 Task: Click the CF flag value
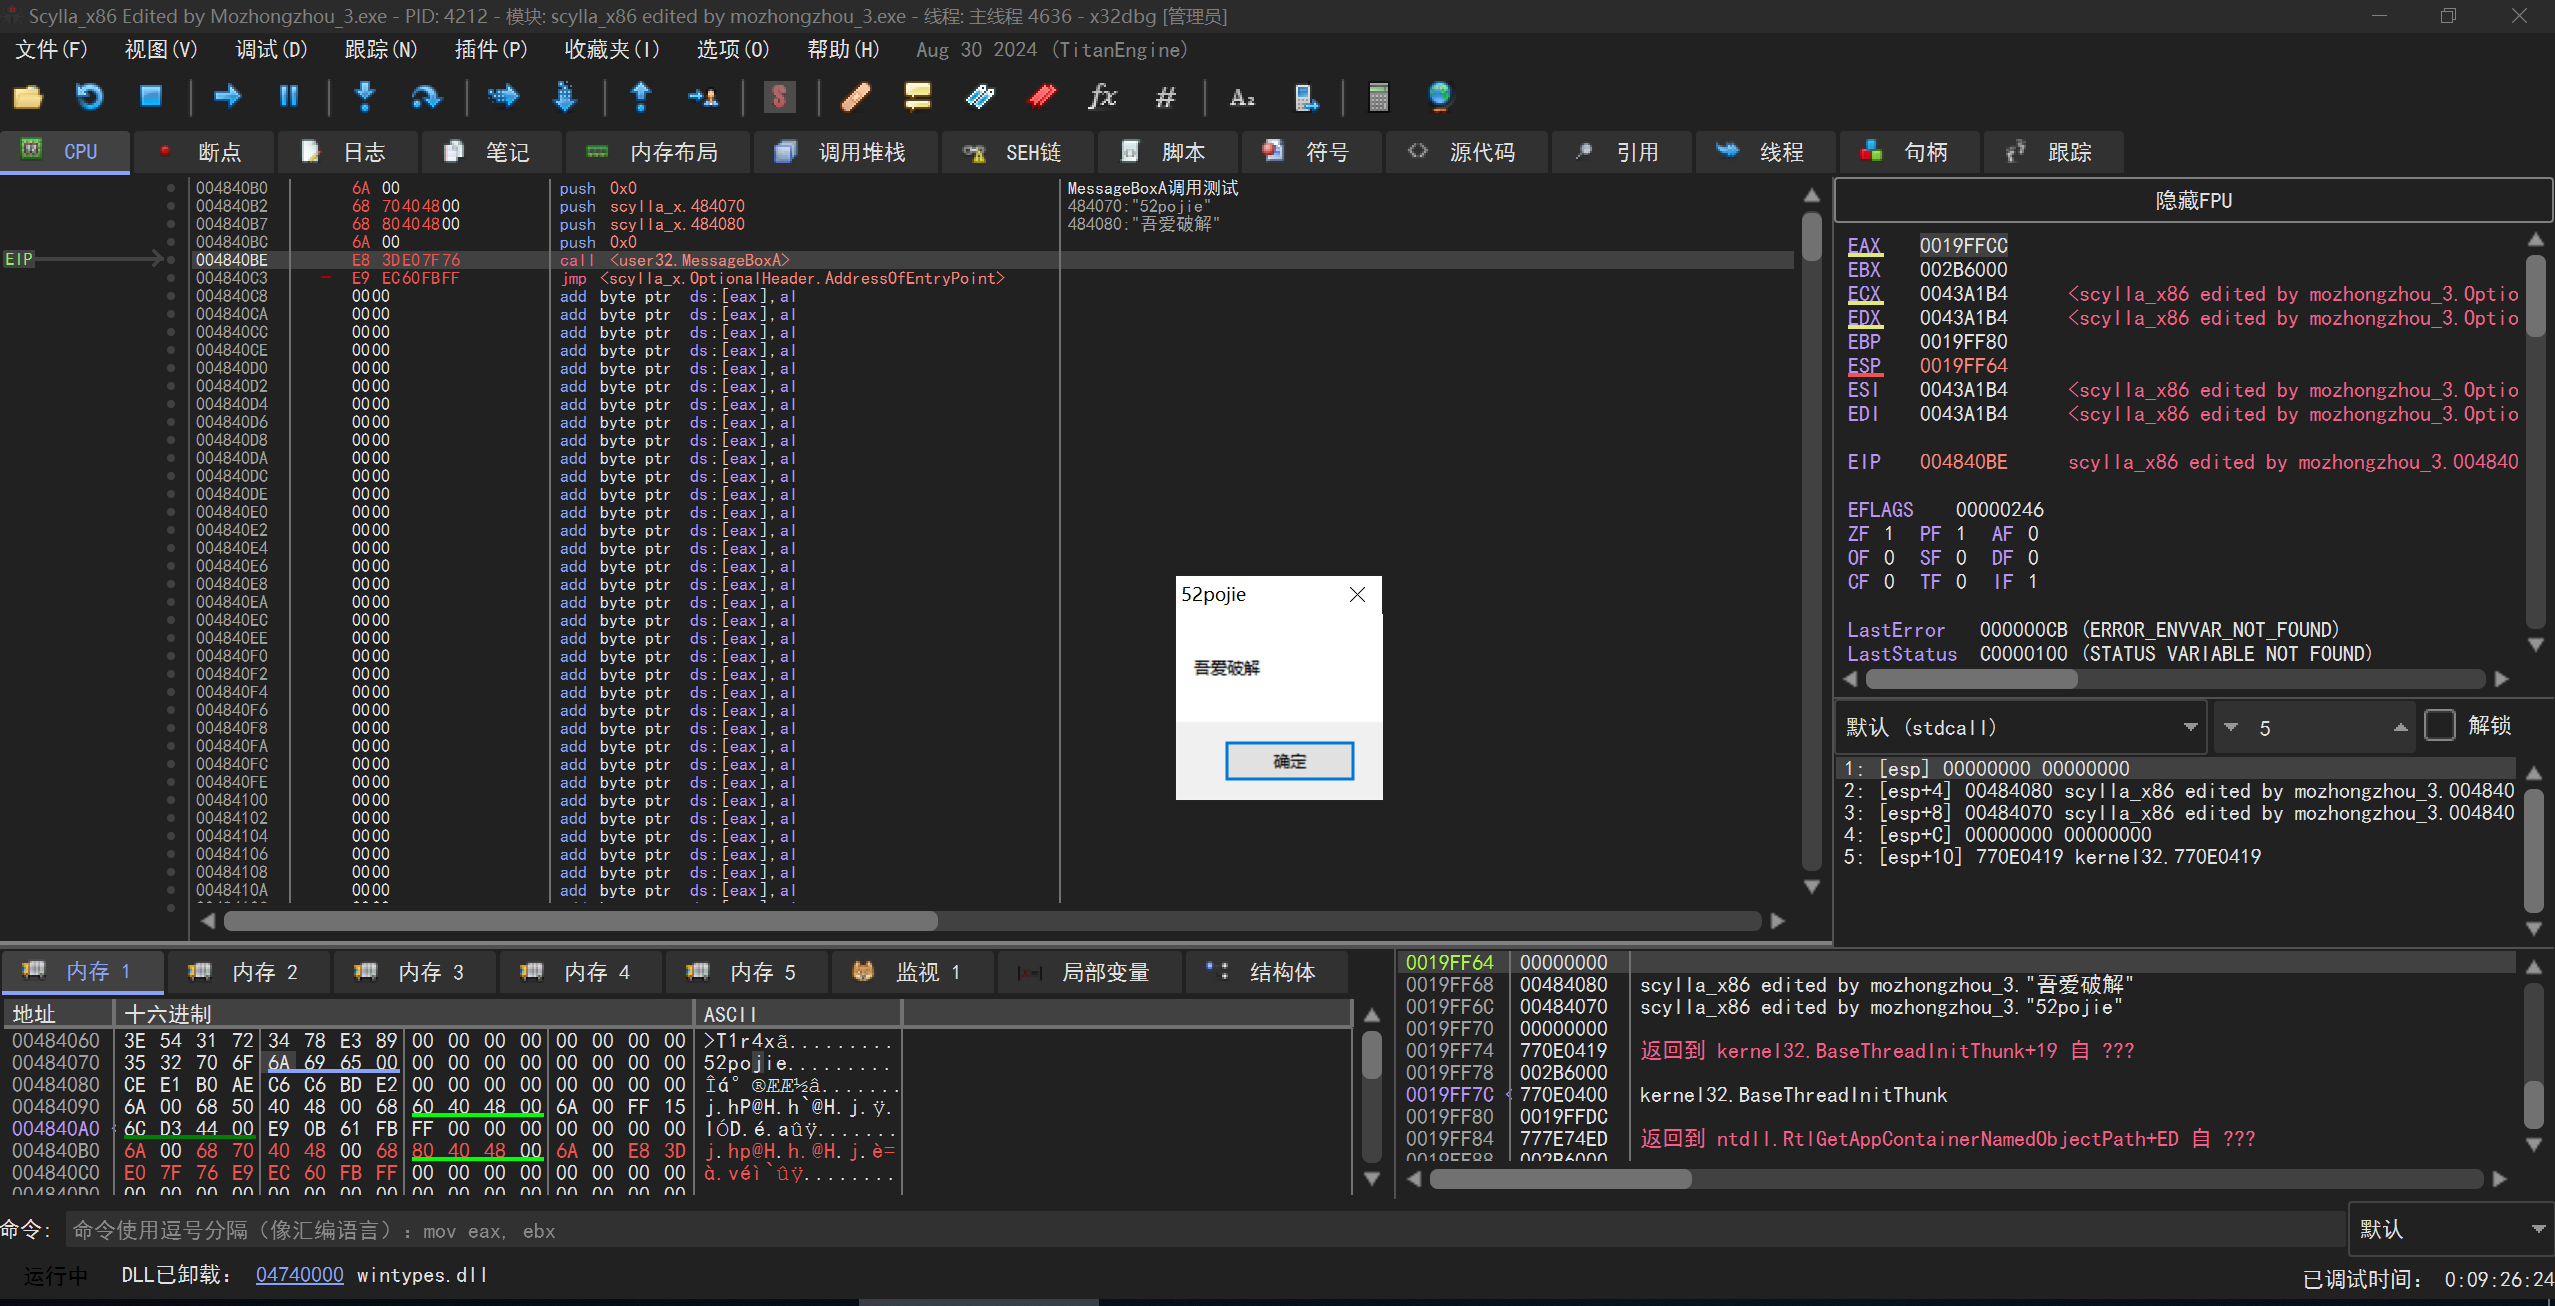1888,582
